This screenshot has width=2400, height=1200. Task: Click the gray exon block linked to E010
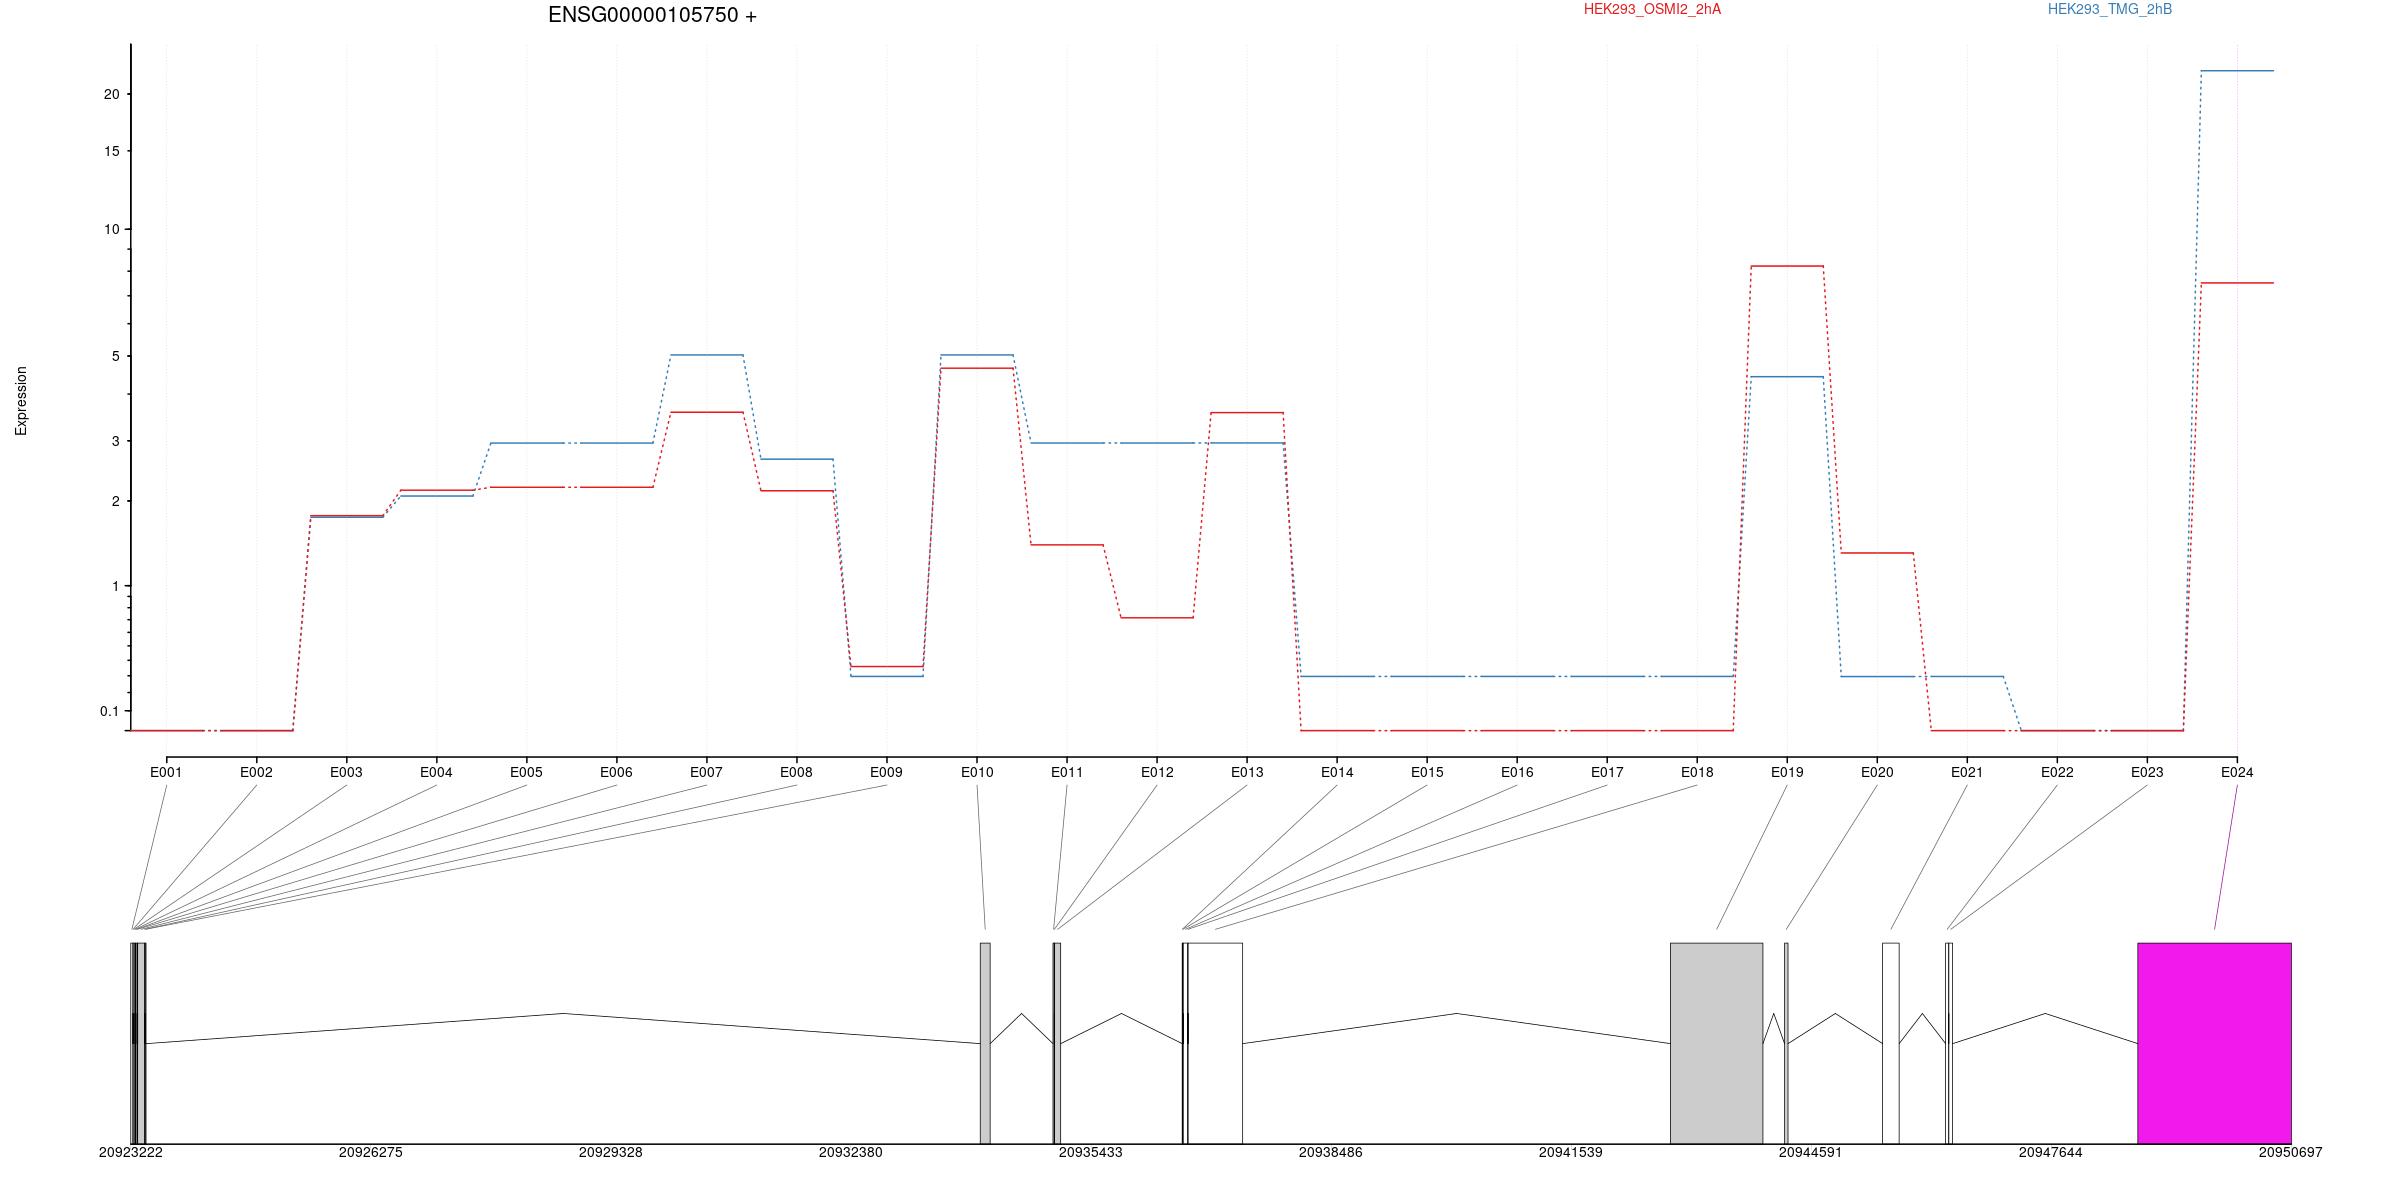tap(985, 1043)
